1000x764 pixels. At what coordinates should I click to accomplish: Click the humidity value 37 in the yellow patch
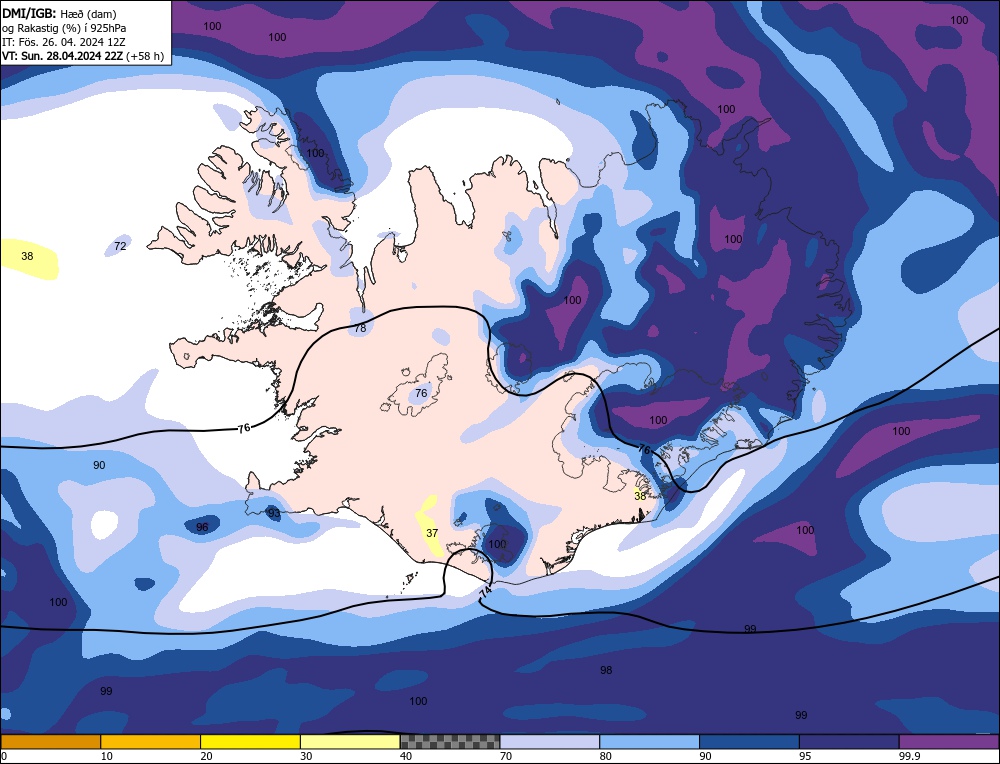[432, 533]
